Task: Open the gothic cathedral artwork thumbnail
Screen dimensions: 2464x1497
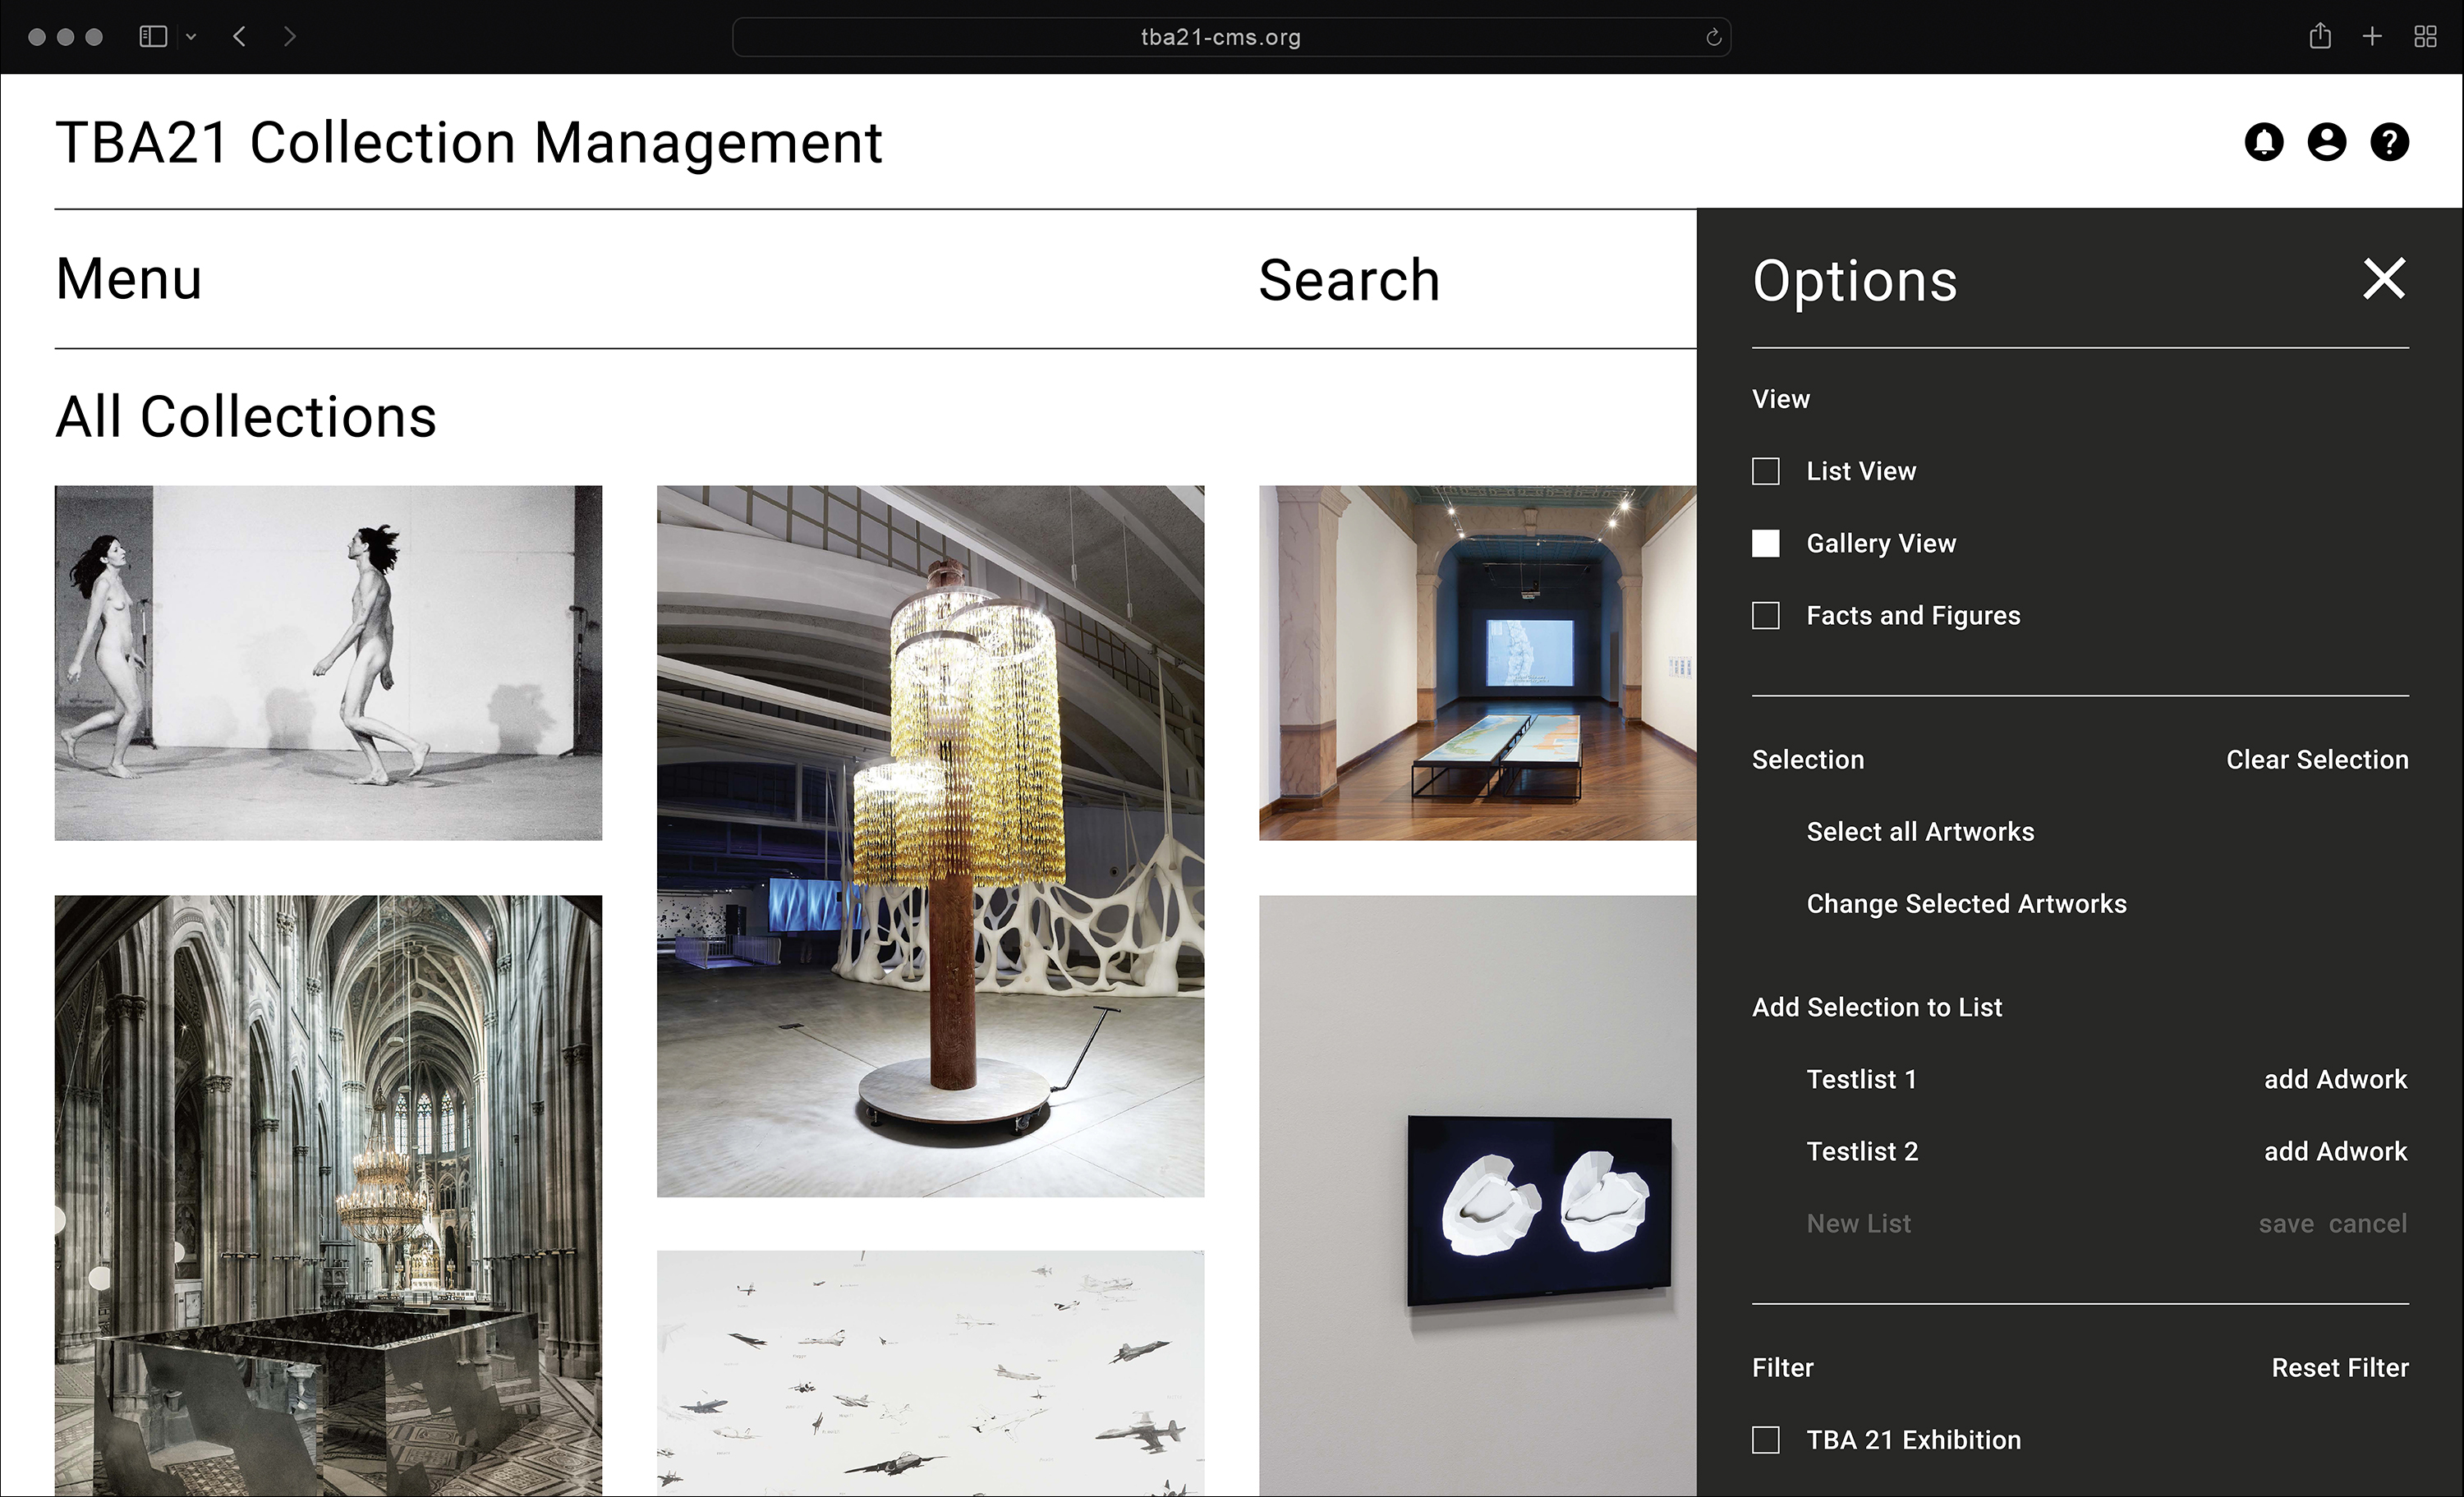Action: (328, 1195)
